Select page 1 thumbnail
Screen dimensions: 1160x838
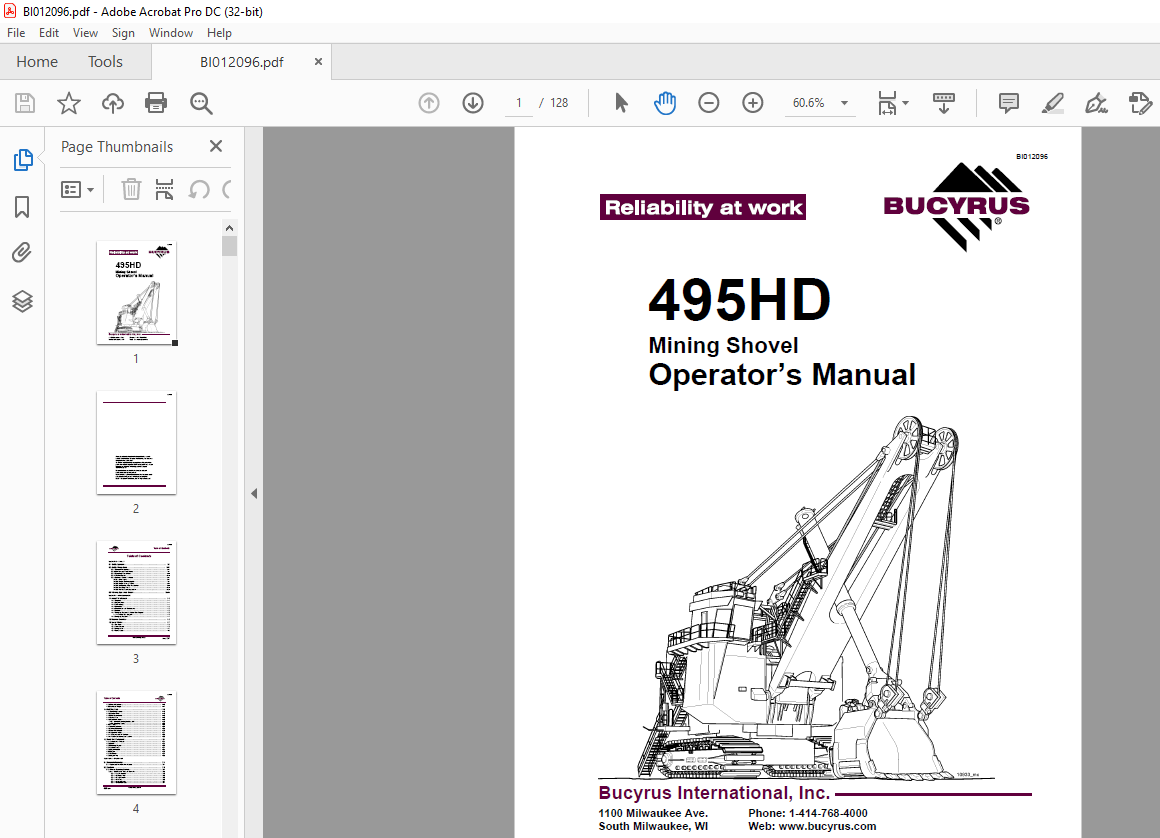(136, 293)
